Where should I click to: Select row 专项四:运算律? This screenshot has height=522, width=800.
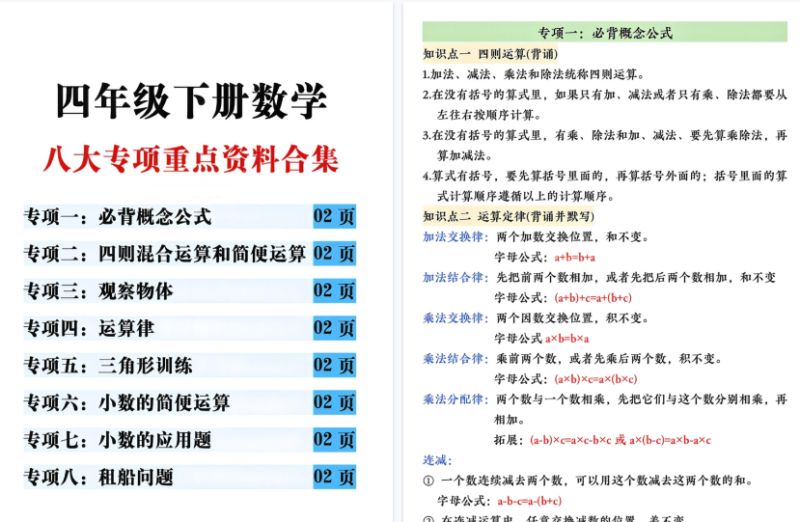190,328
